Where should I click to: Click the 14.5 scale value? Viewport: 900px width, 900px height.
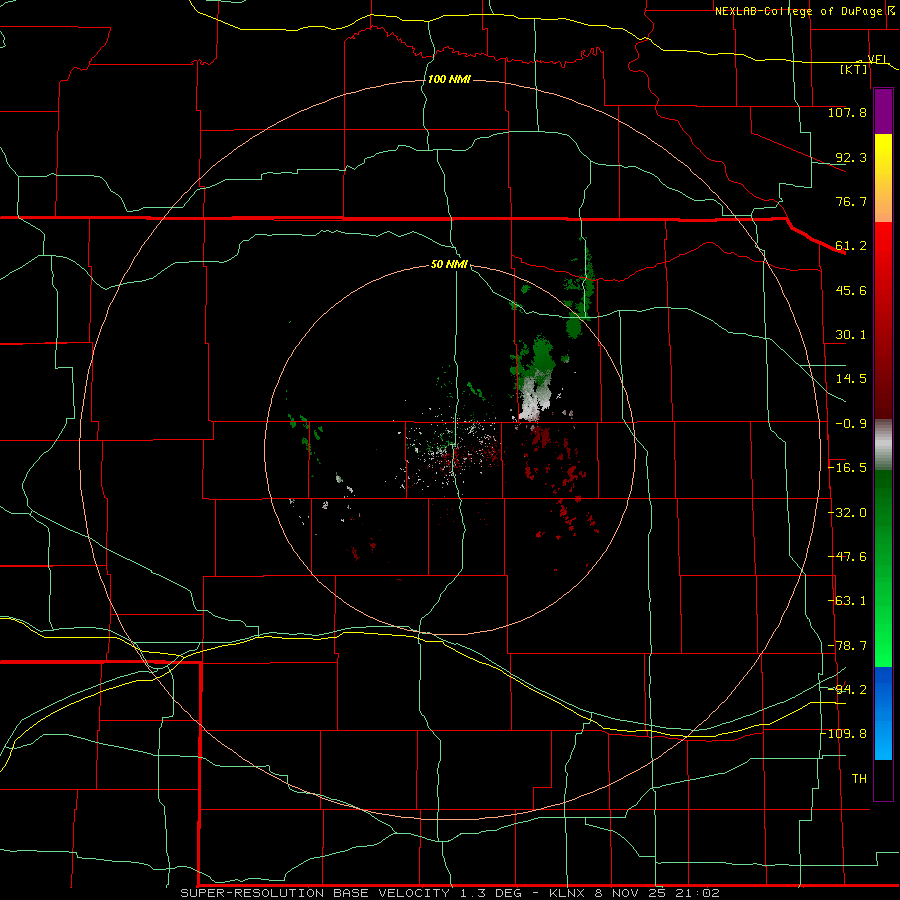[x=851, y=379]
